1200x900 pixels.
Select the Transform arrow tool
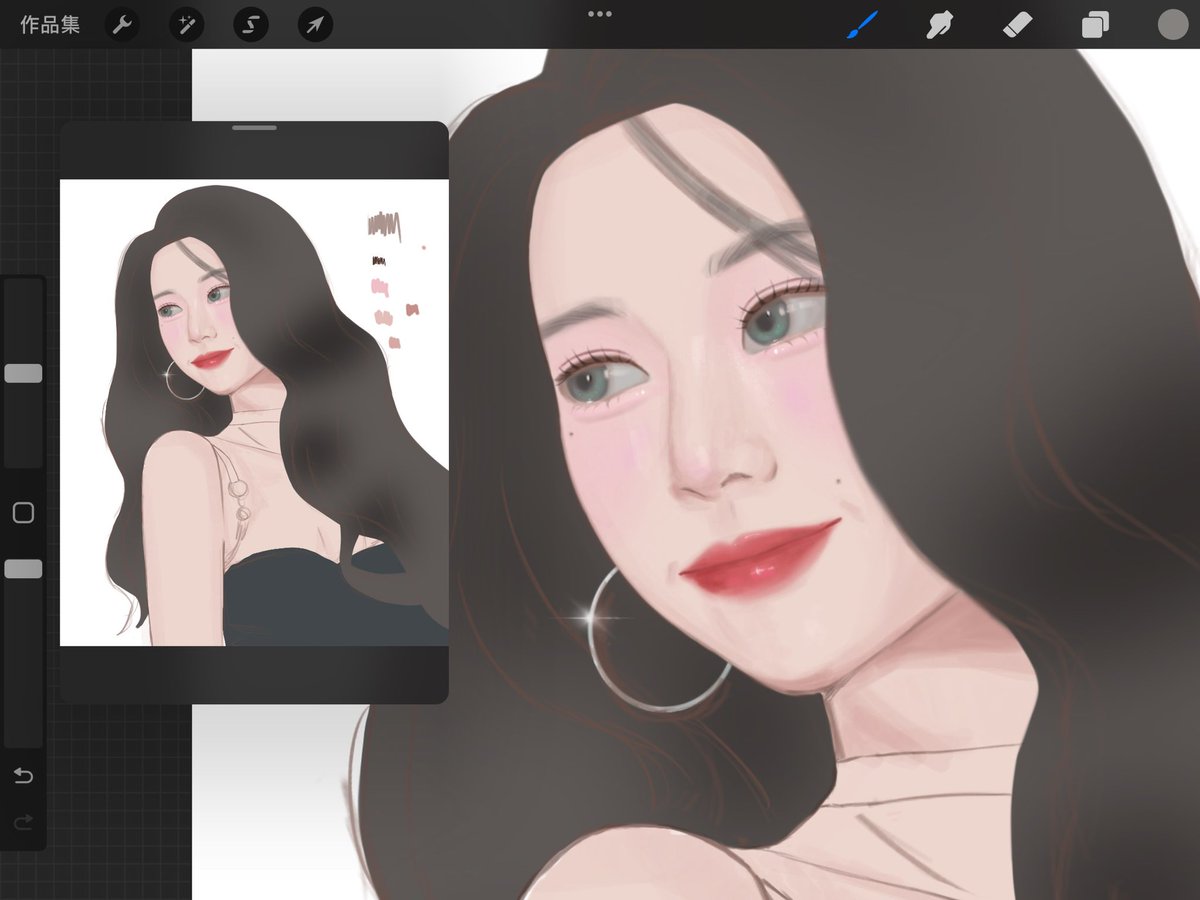pos(315,25)
